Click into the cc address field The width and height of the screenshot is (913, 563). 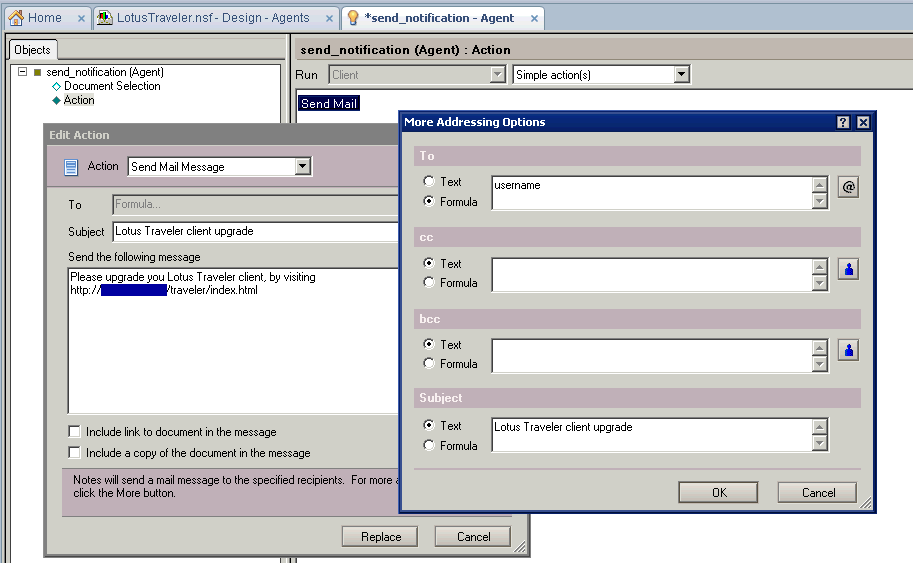(652, 274)
